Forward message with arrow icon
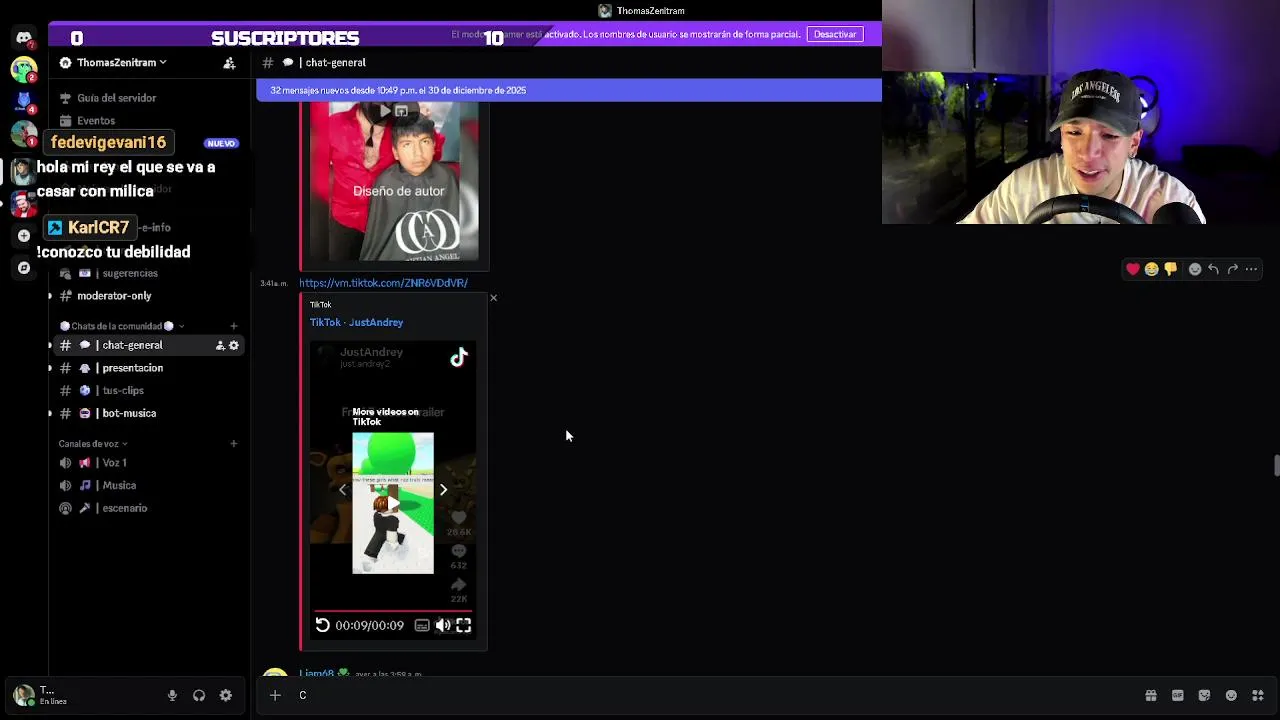Image resolution: width=1280 pixels, height=720 pixels. (x=1232, y=269)
